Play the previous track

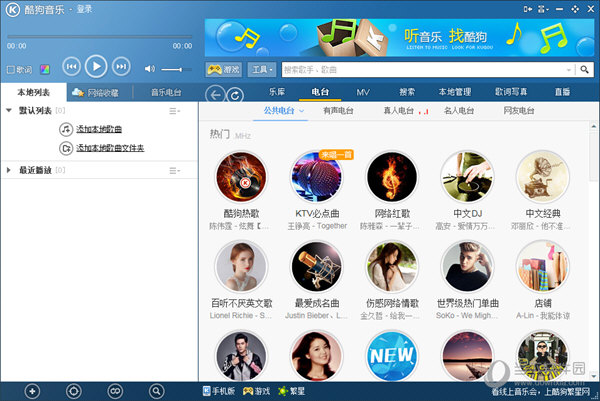(x=72, y=67)
